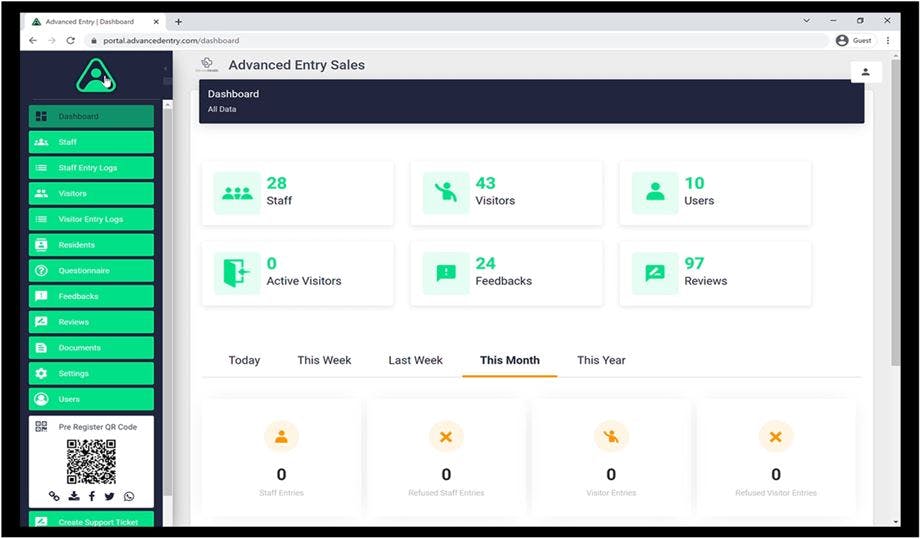Click the company logo beside Advanced Entry Sales
921x539 pixels.
[x=207, y=65]
